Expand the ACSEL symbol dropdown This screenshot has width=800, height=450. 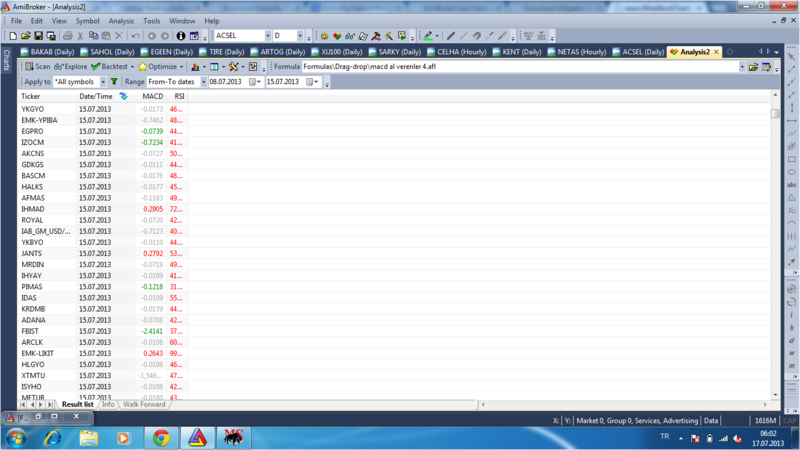267,36
